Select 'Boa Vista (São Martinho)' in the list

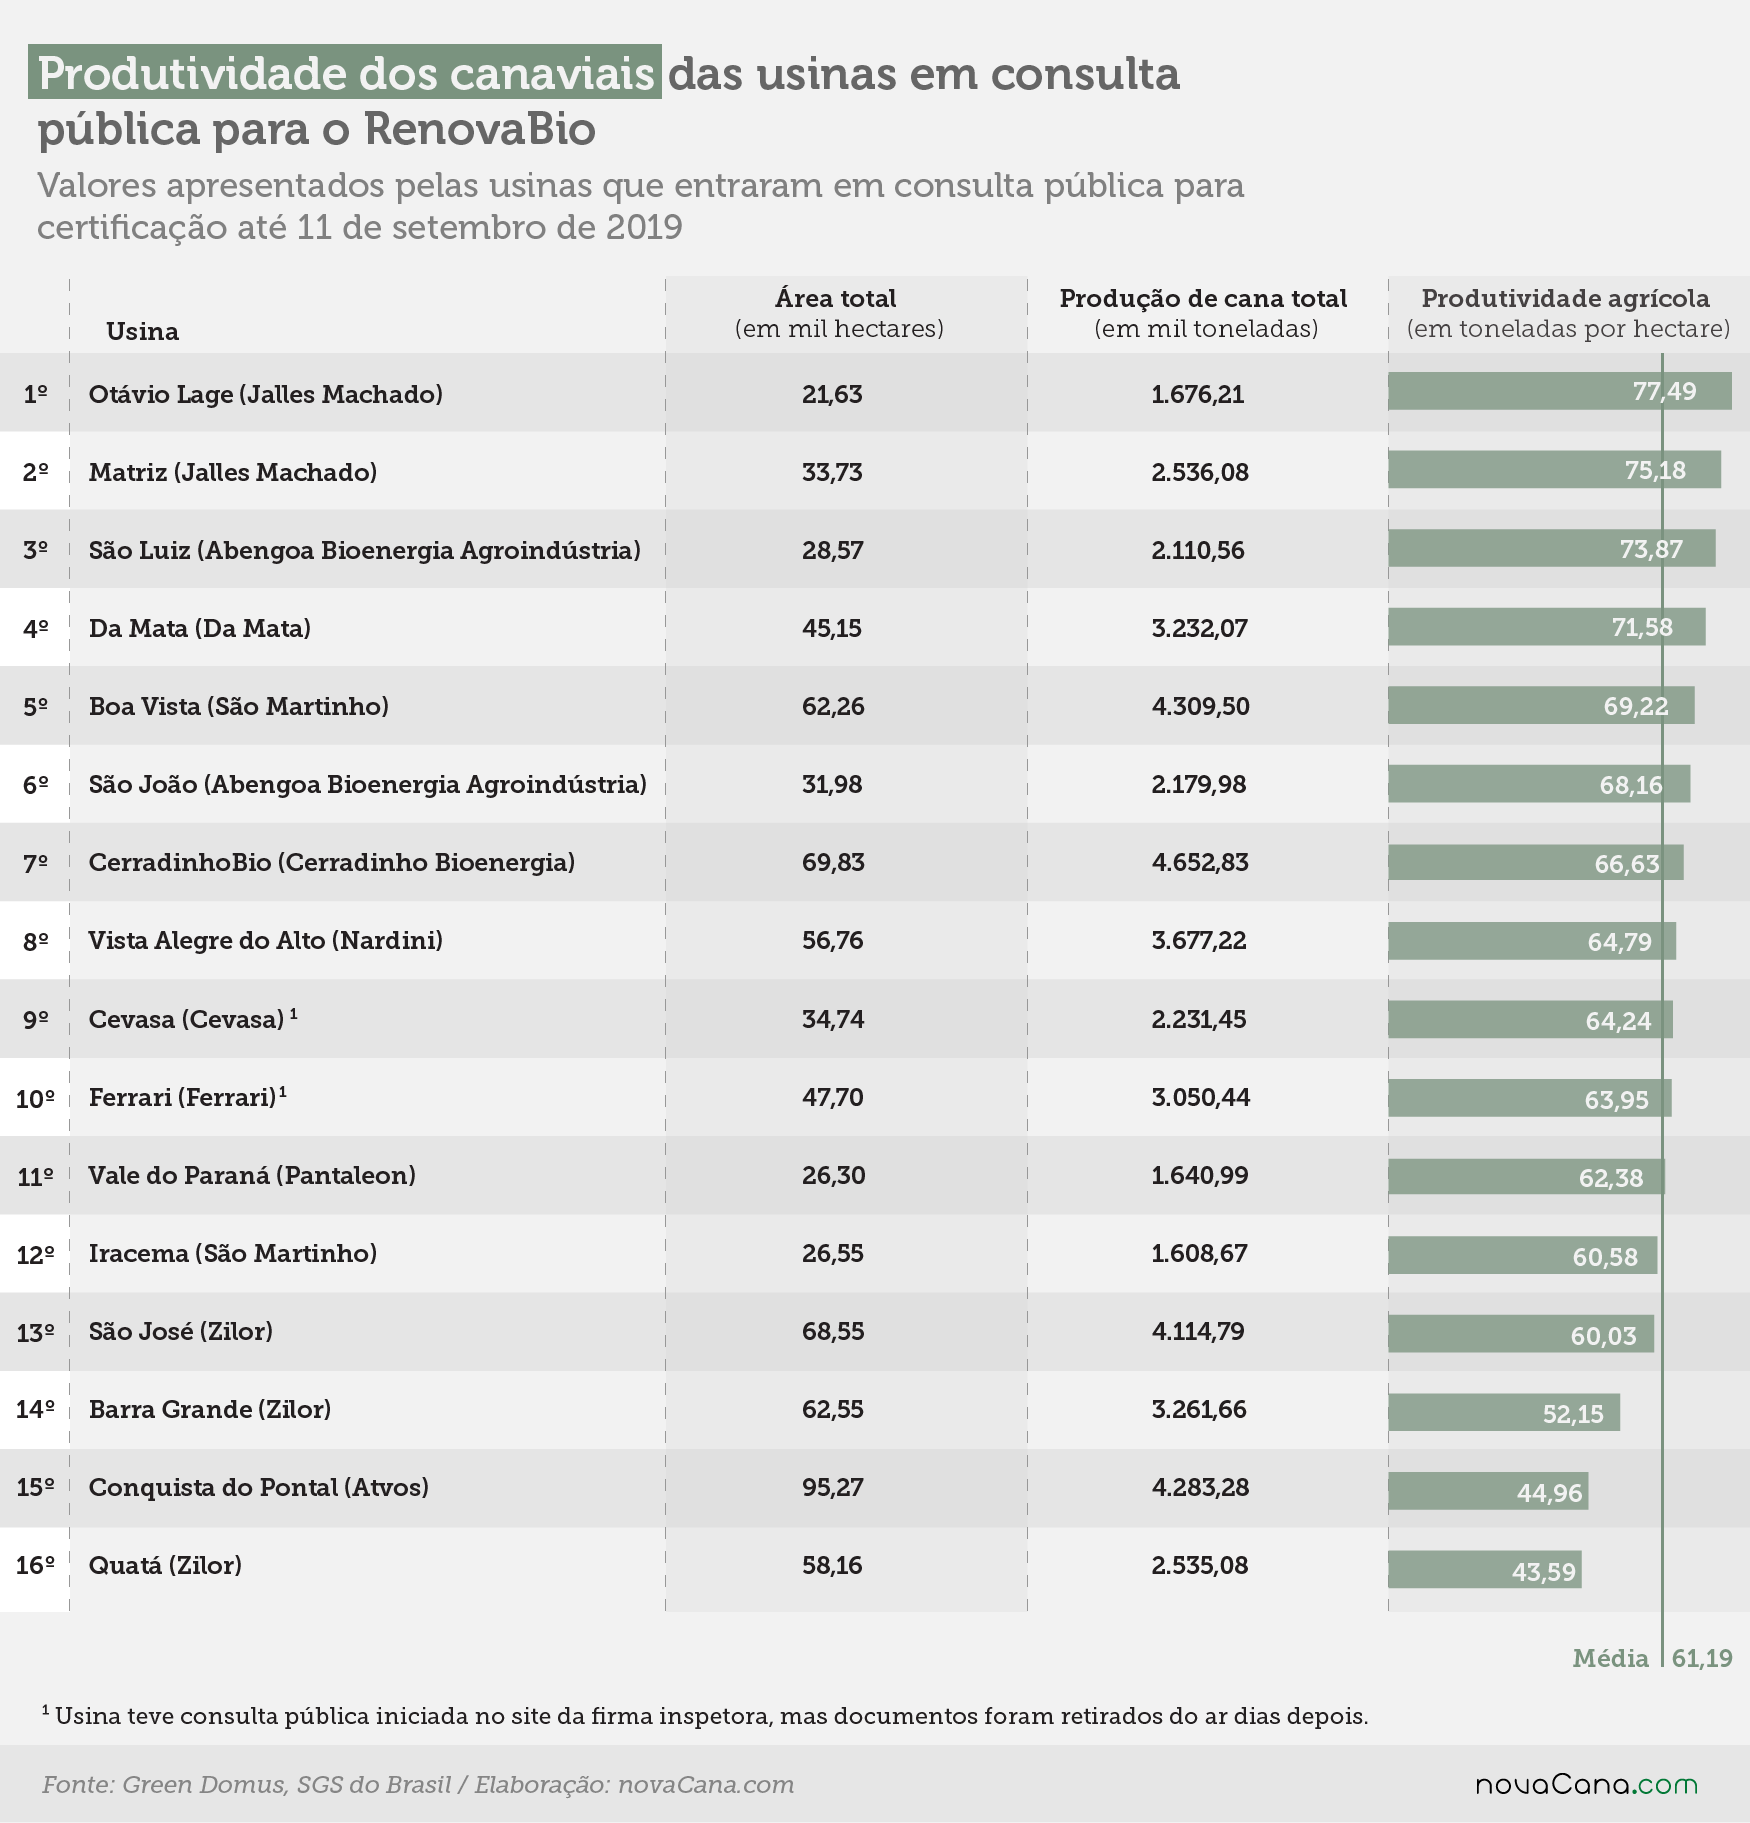(239, 706)
